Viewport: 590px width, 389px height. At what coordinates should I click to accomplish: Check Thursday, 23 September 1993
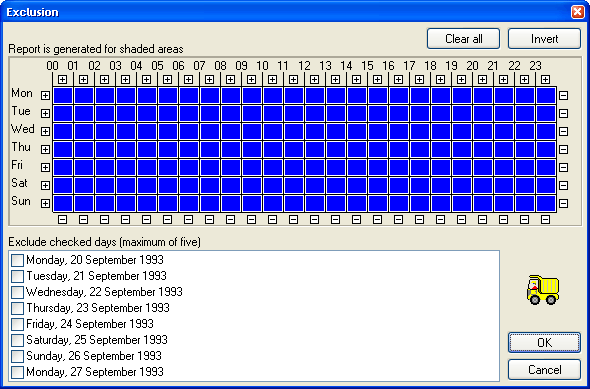click(17, 308)
